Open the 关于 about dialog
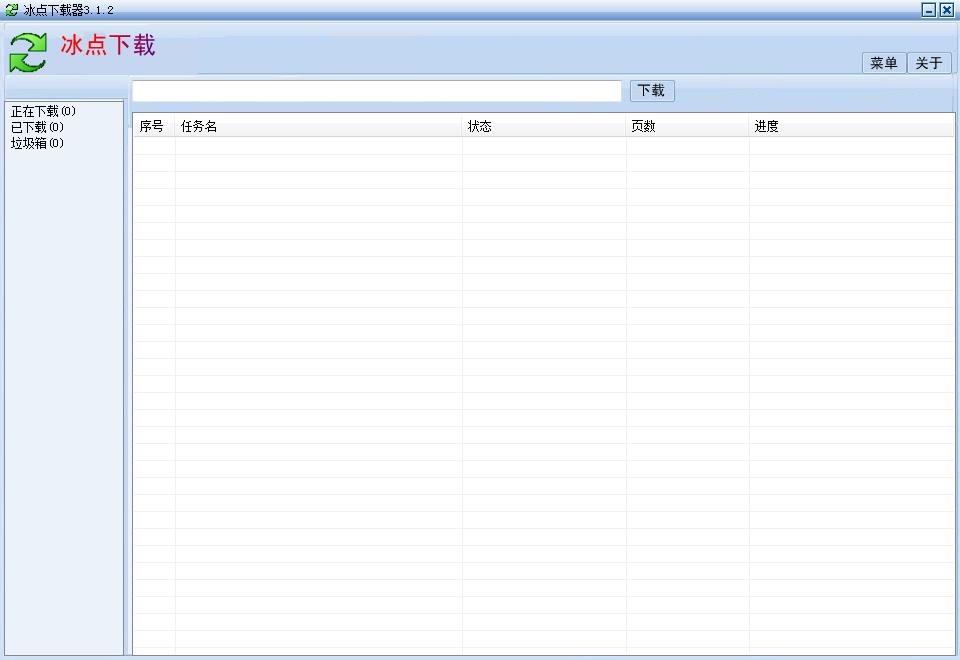 pyautogui.click(x=929, y=62)
